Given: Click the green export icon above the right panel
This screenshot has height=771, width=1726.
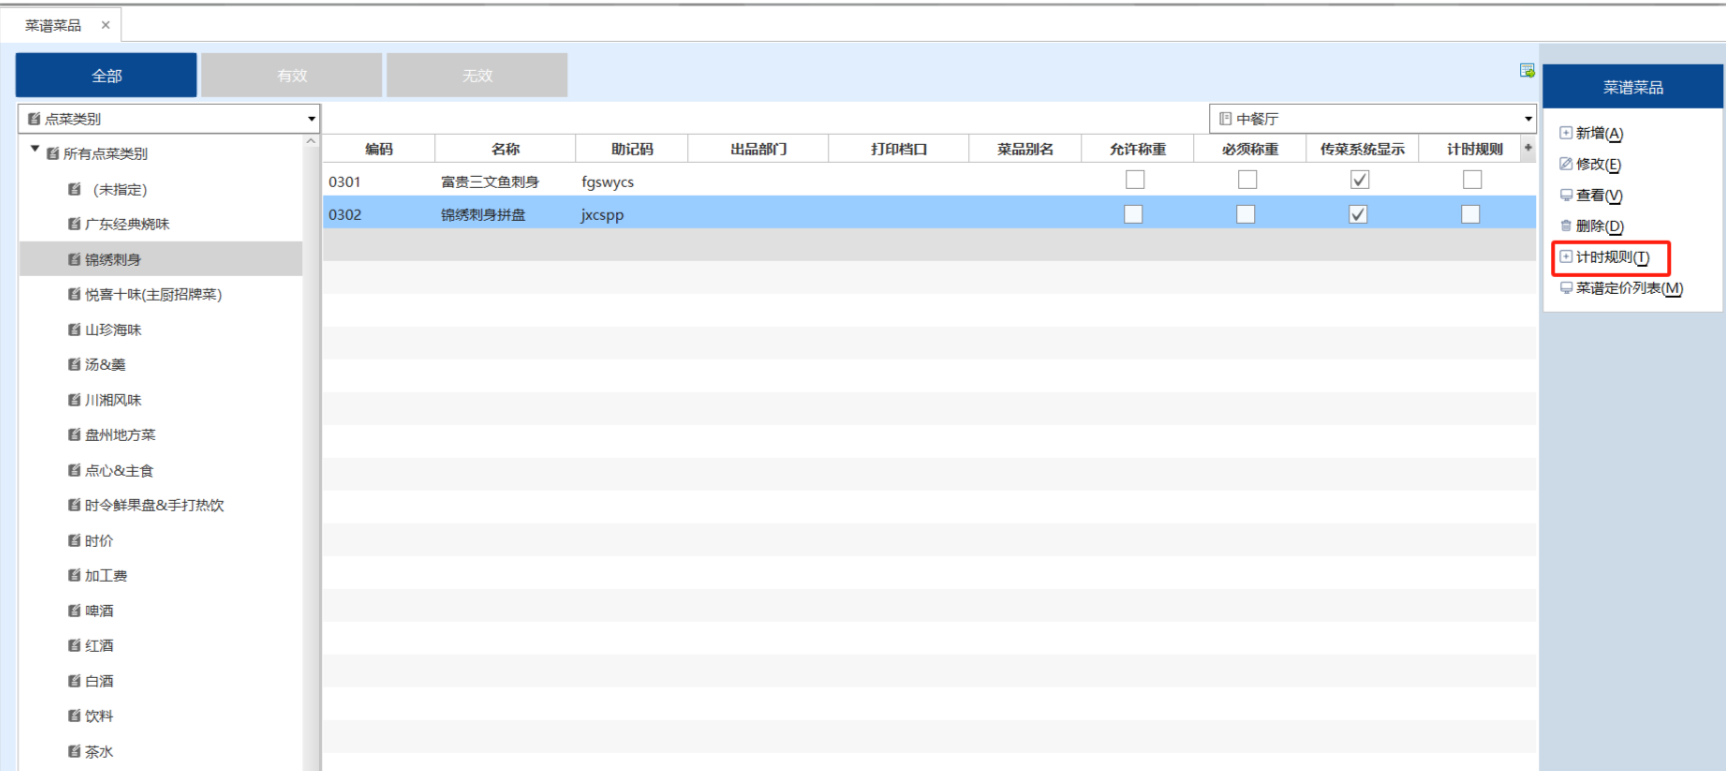Looking at the screenshot, I should (x=1527, y=71).
